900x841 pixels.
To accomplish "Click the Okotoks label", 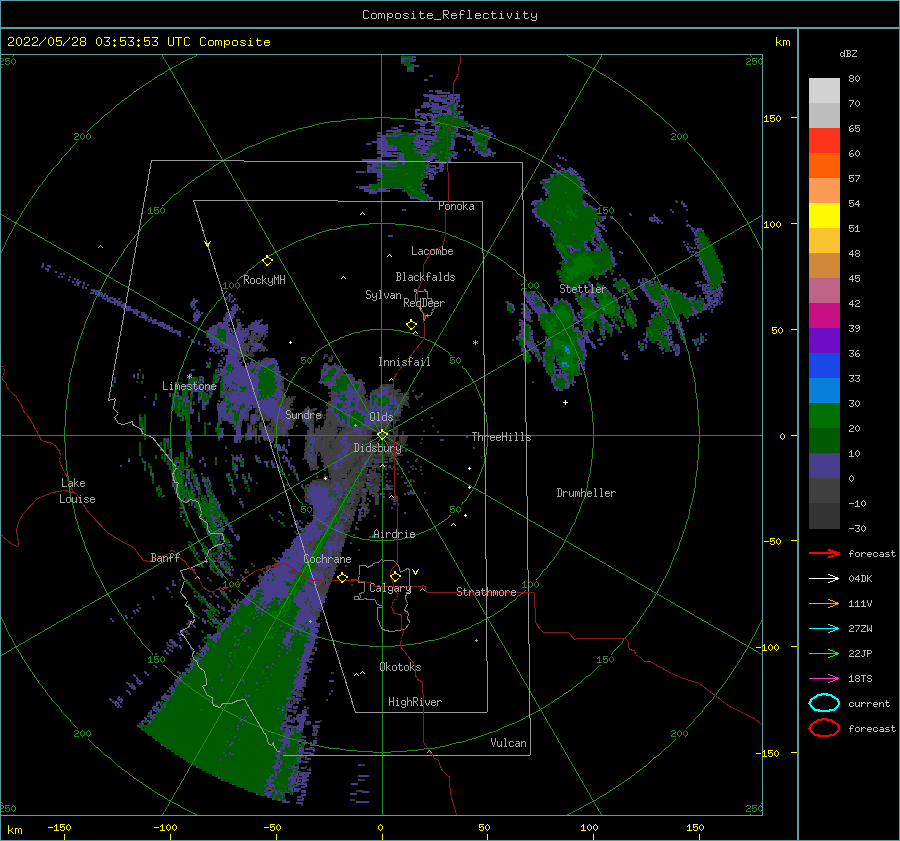I will pyautogui.click(x=400, y=667).
